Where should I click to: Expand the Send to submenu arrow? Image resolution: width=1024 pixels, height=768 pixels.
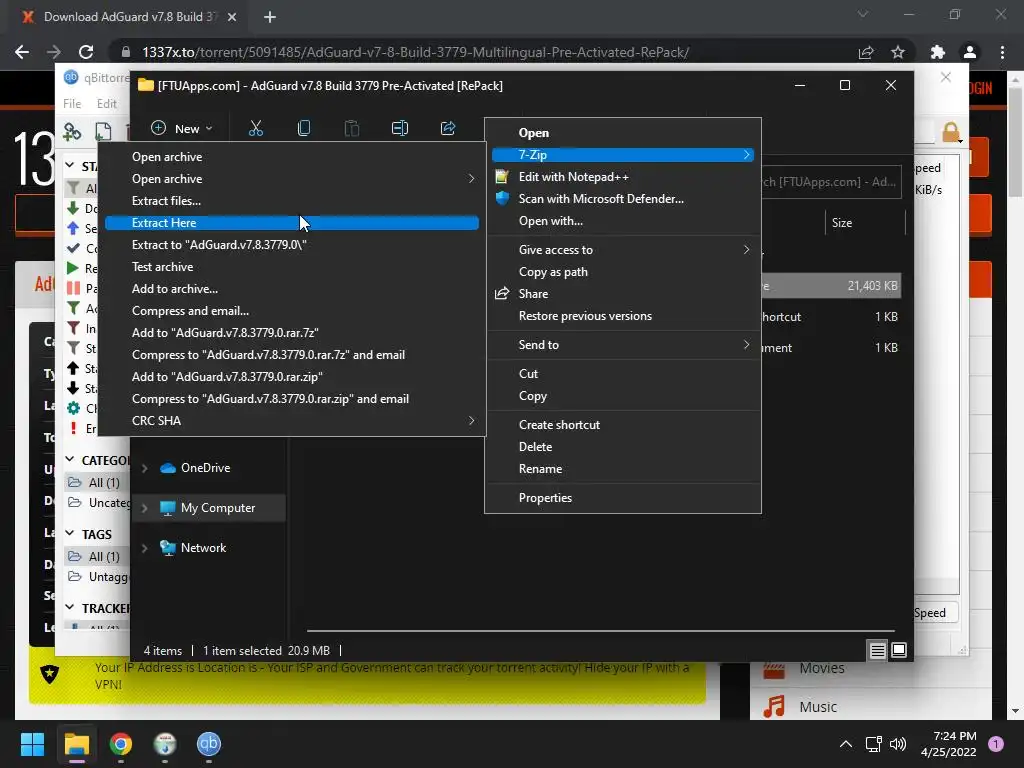[746, 344]
